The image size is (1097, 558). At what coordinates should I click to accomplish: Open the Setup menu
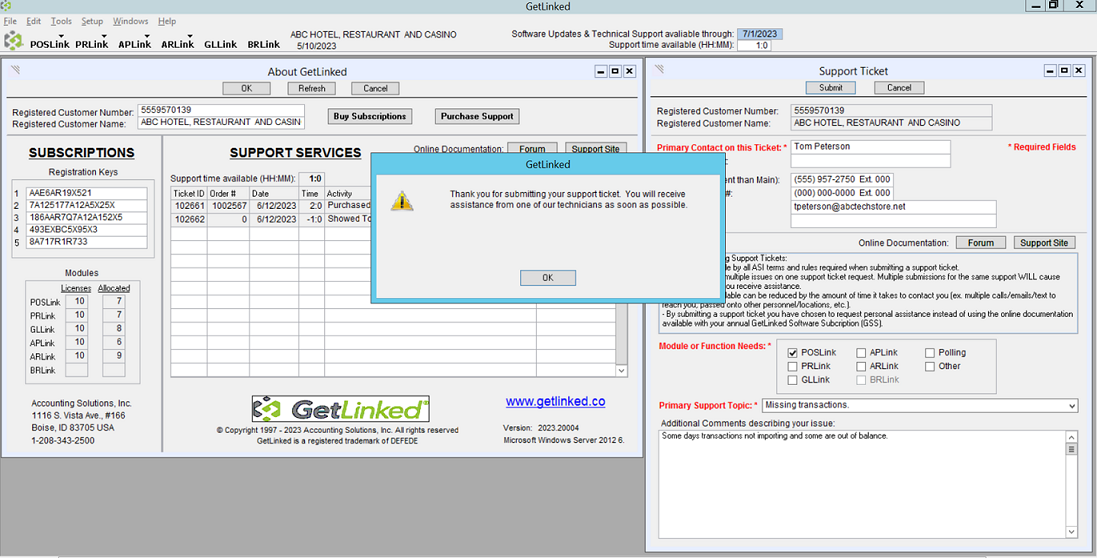coord(92,21)
